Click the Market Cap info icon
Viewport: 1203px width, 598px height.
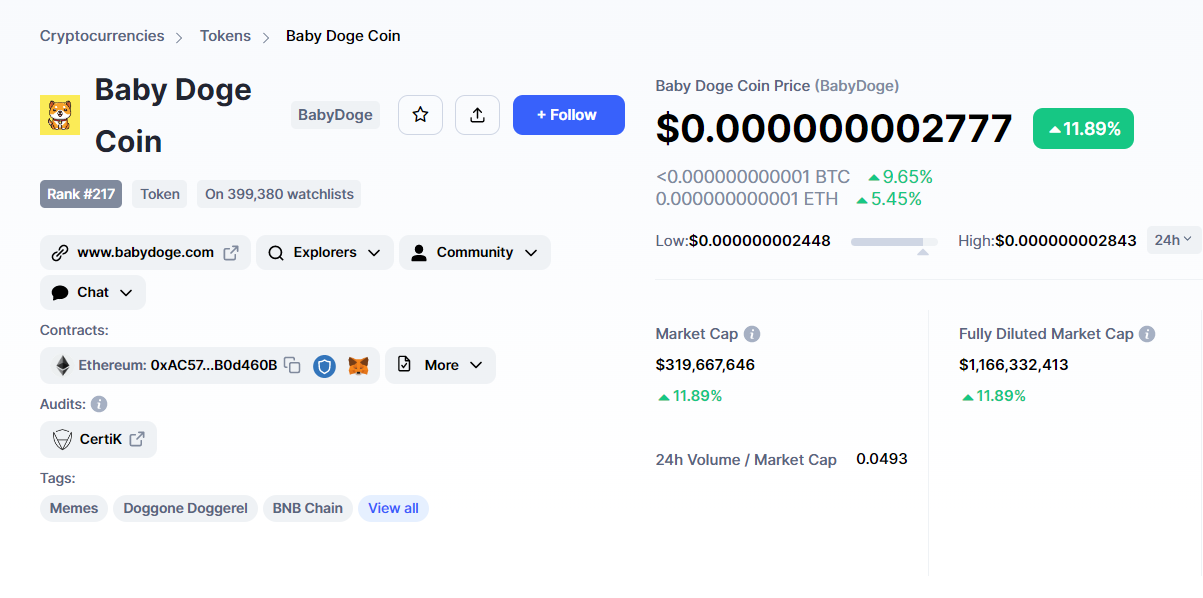coord(752,334)
